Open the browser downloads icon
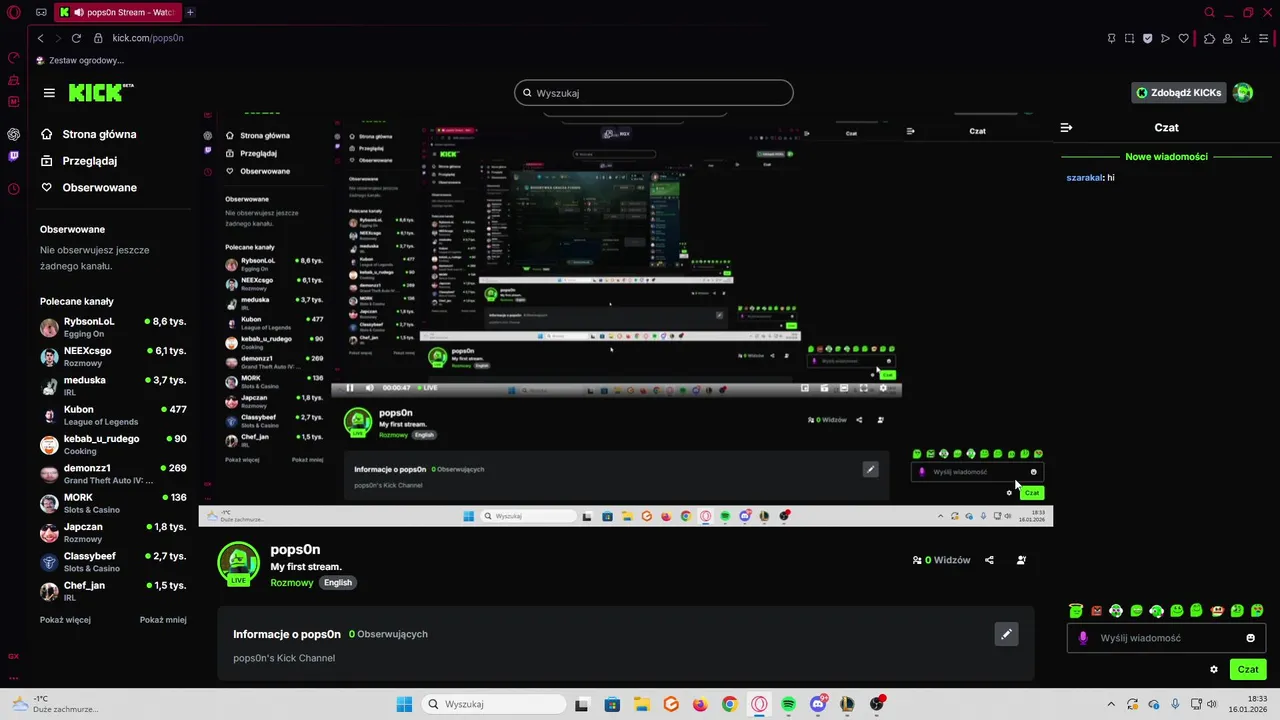Image resolution: width=1280 pixels, height=720 pixels. pos(1246,38)
